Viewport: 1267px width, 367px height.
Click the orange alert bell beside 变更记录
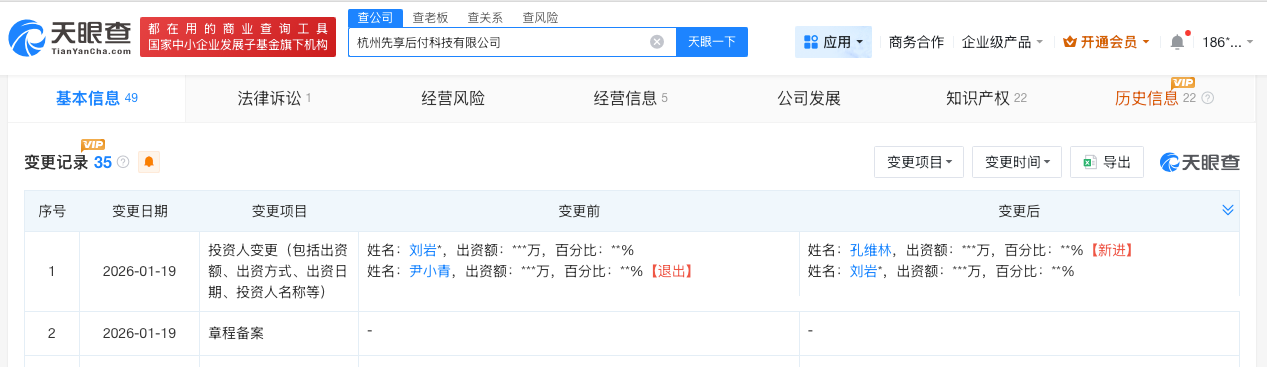point(149,162)
